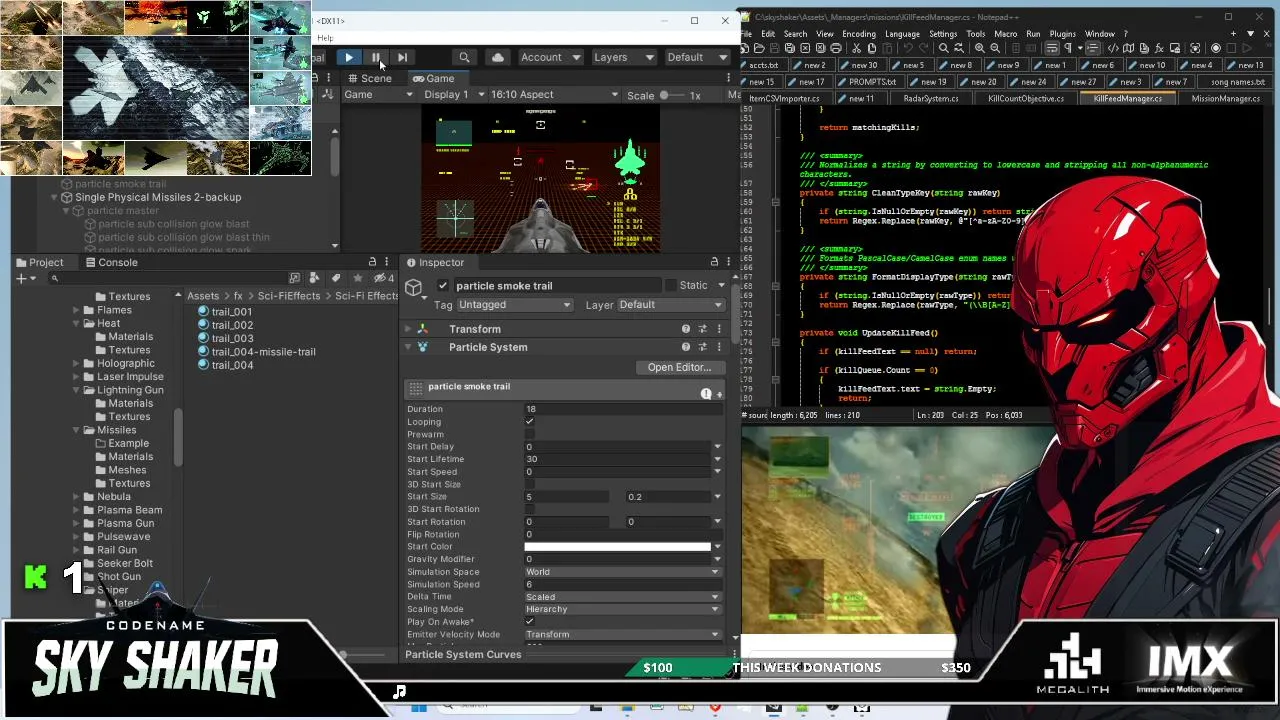
Task: Click the Favorites star icon in Project panel
Action: [x=357, y=279]
